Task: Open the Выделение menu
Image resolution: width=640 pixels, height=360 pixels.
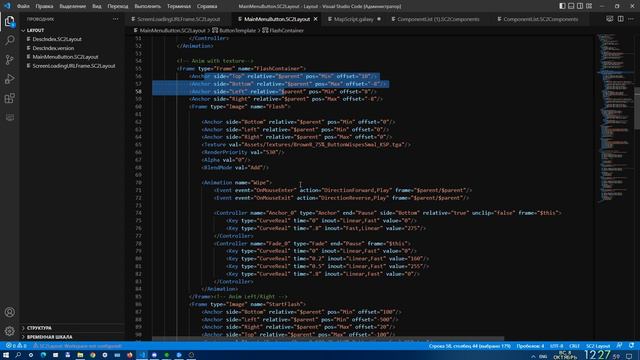Action: (x=73, y=6)
